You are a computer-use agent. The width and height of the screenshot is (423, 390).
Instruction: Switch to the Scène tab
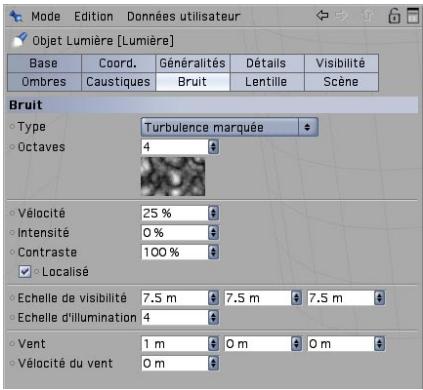(341, 82)
